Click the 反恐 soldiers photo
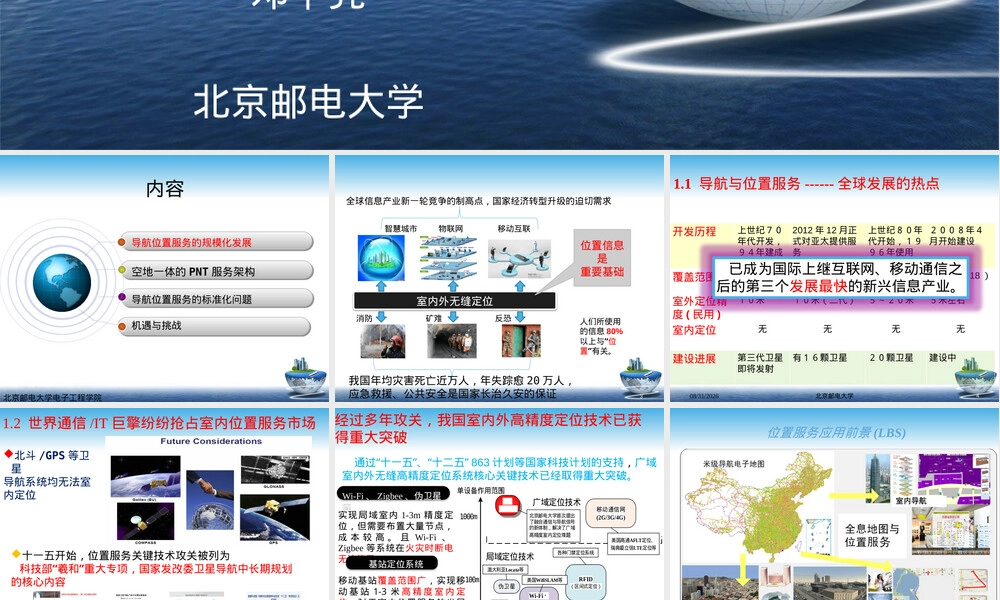 521,341
